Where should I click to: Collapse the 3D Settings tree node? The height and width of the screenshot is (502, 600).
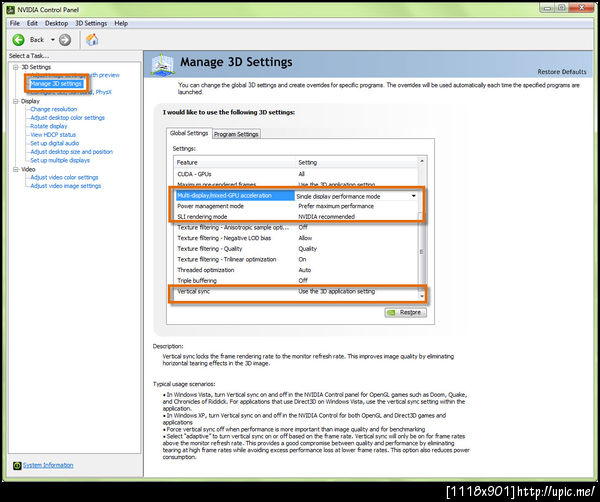[16, 67]
